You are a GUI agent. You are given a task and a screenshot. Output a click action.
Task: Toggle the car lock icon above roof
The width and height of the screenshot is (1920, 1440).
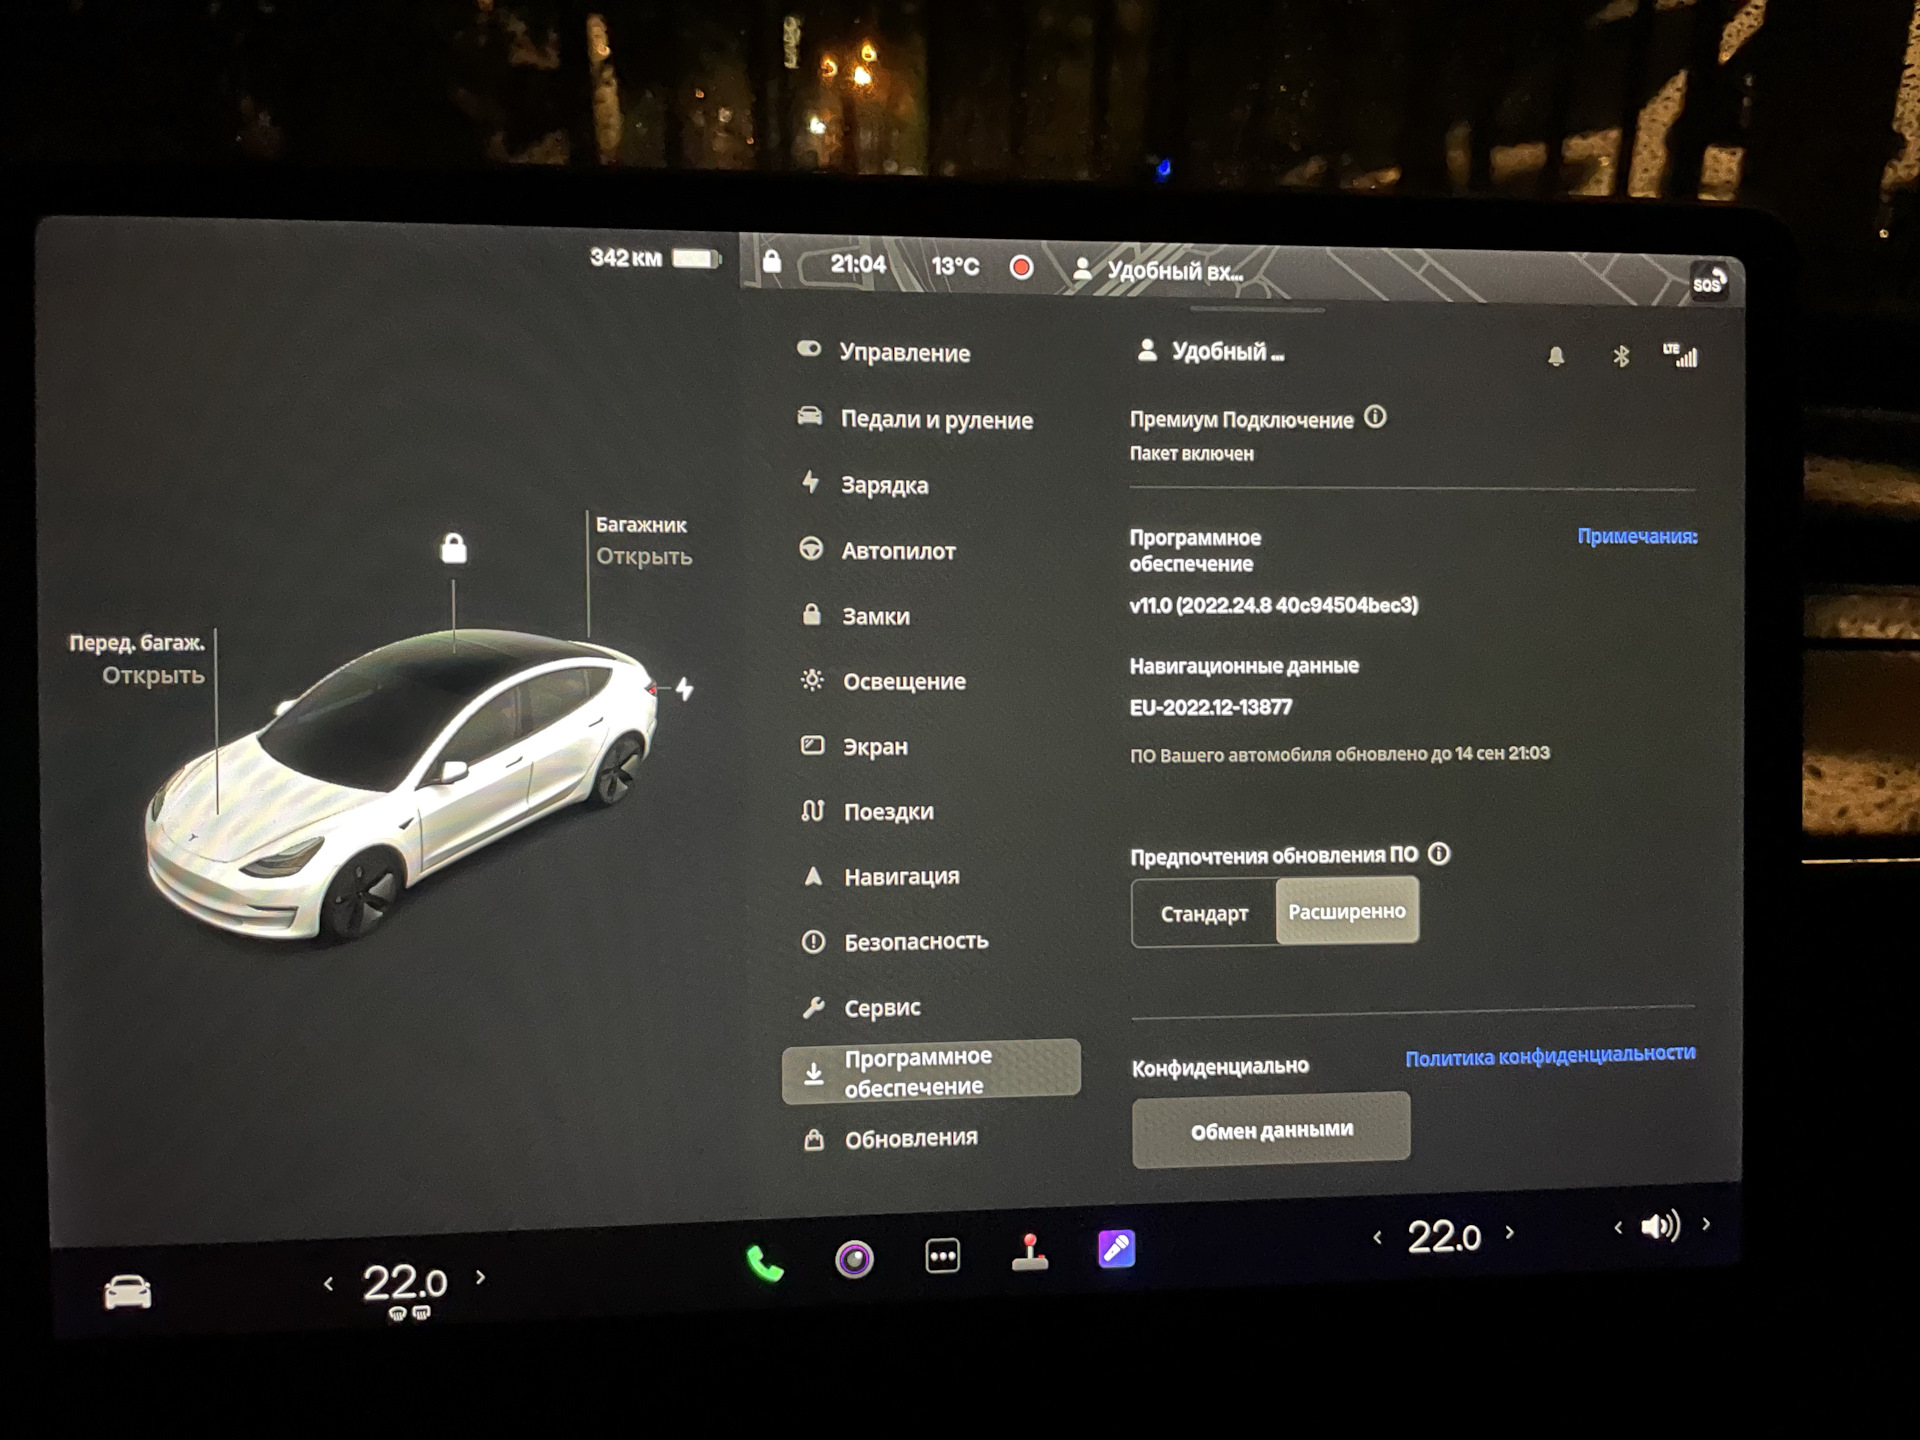[454, 548]
